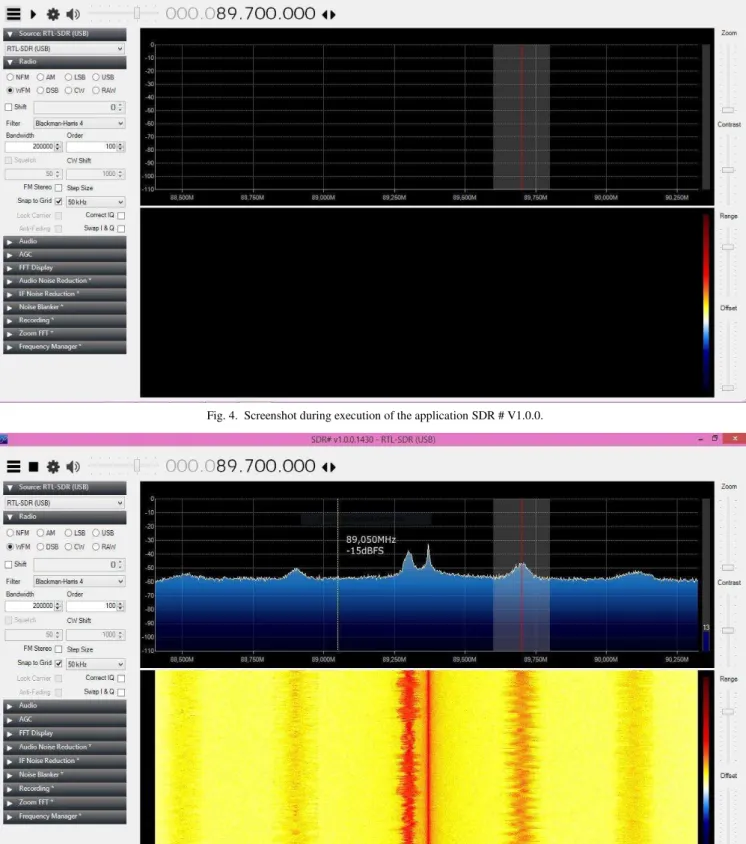Open the gear configuration icon in the upper window
Screen dimensions: 746x844
53,14
